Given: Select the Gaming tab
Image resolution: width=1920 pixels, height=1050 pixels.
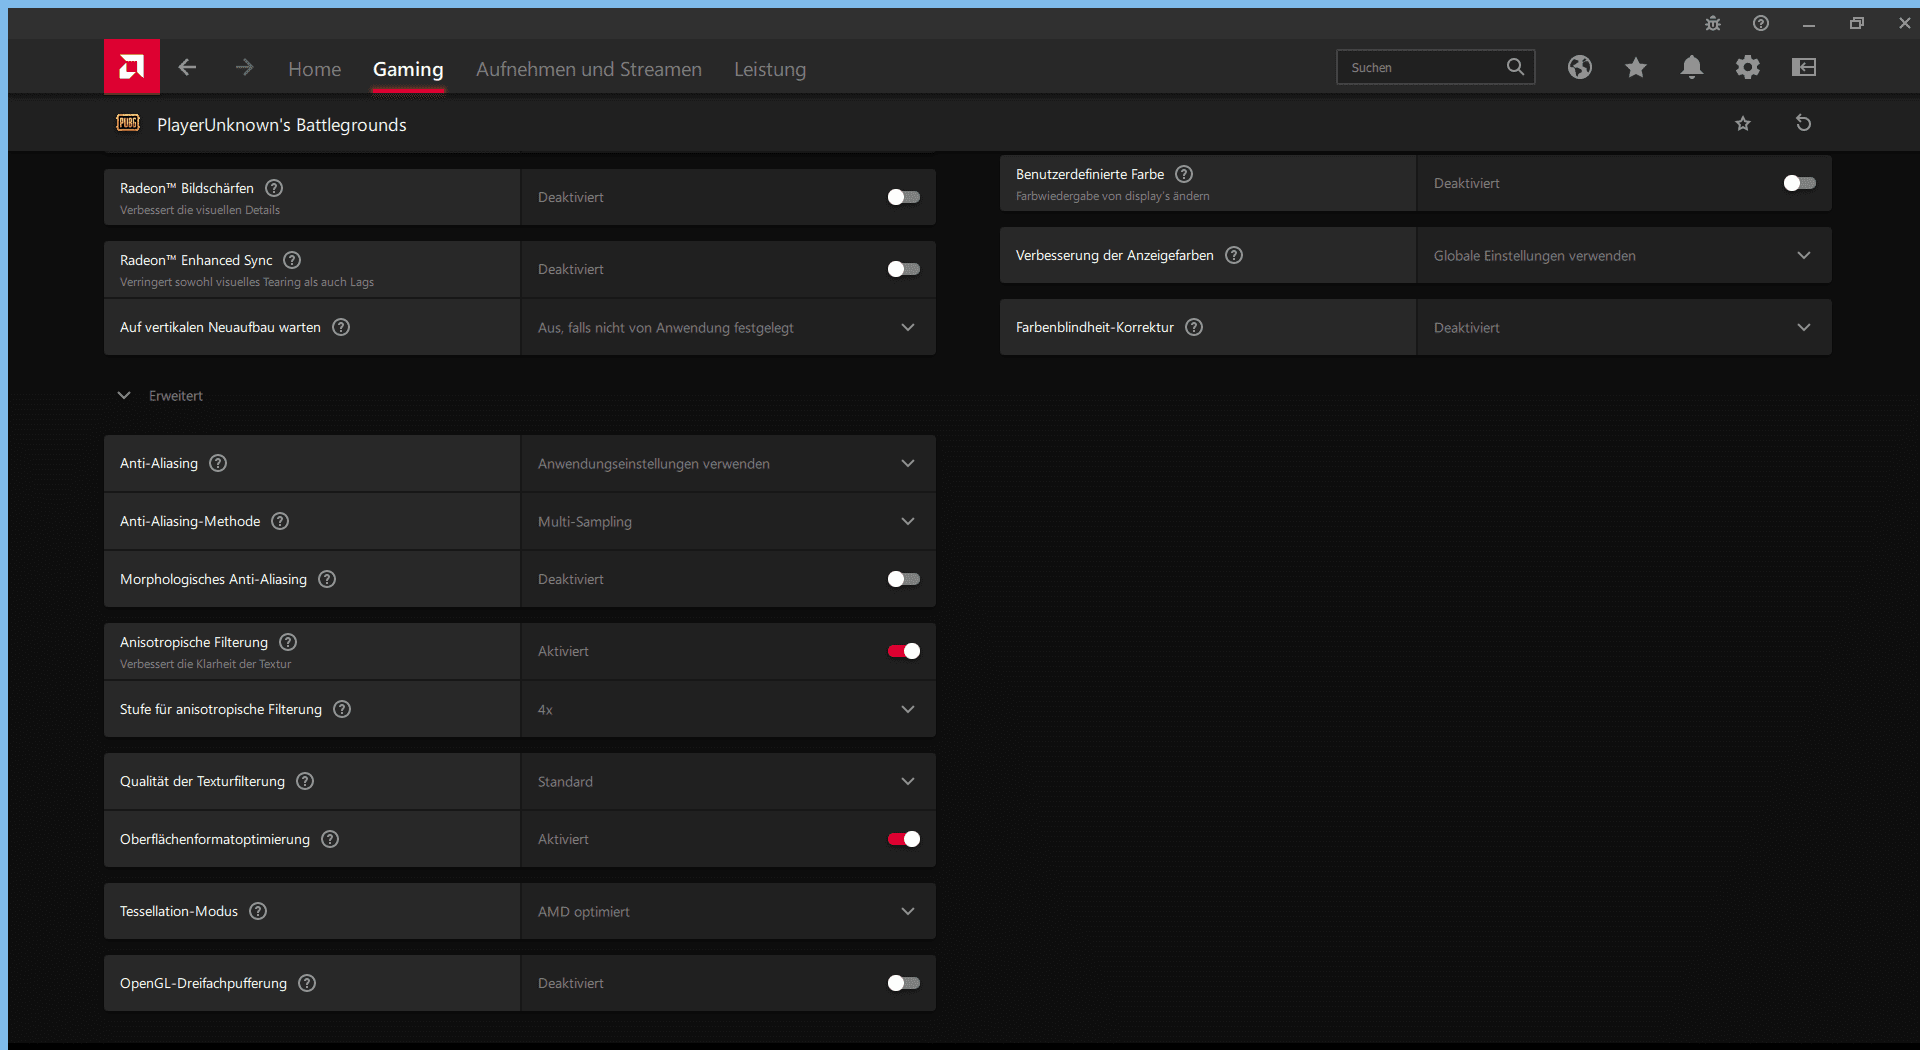Looking at the screenshot, I should pyautogui.click(x=408, y=69).
